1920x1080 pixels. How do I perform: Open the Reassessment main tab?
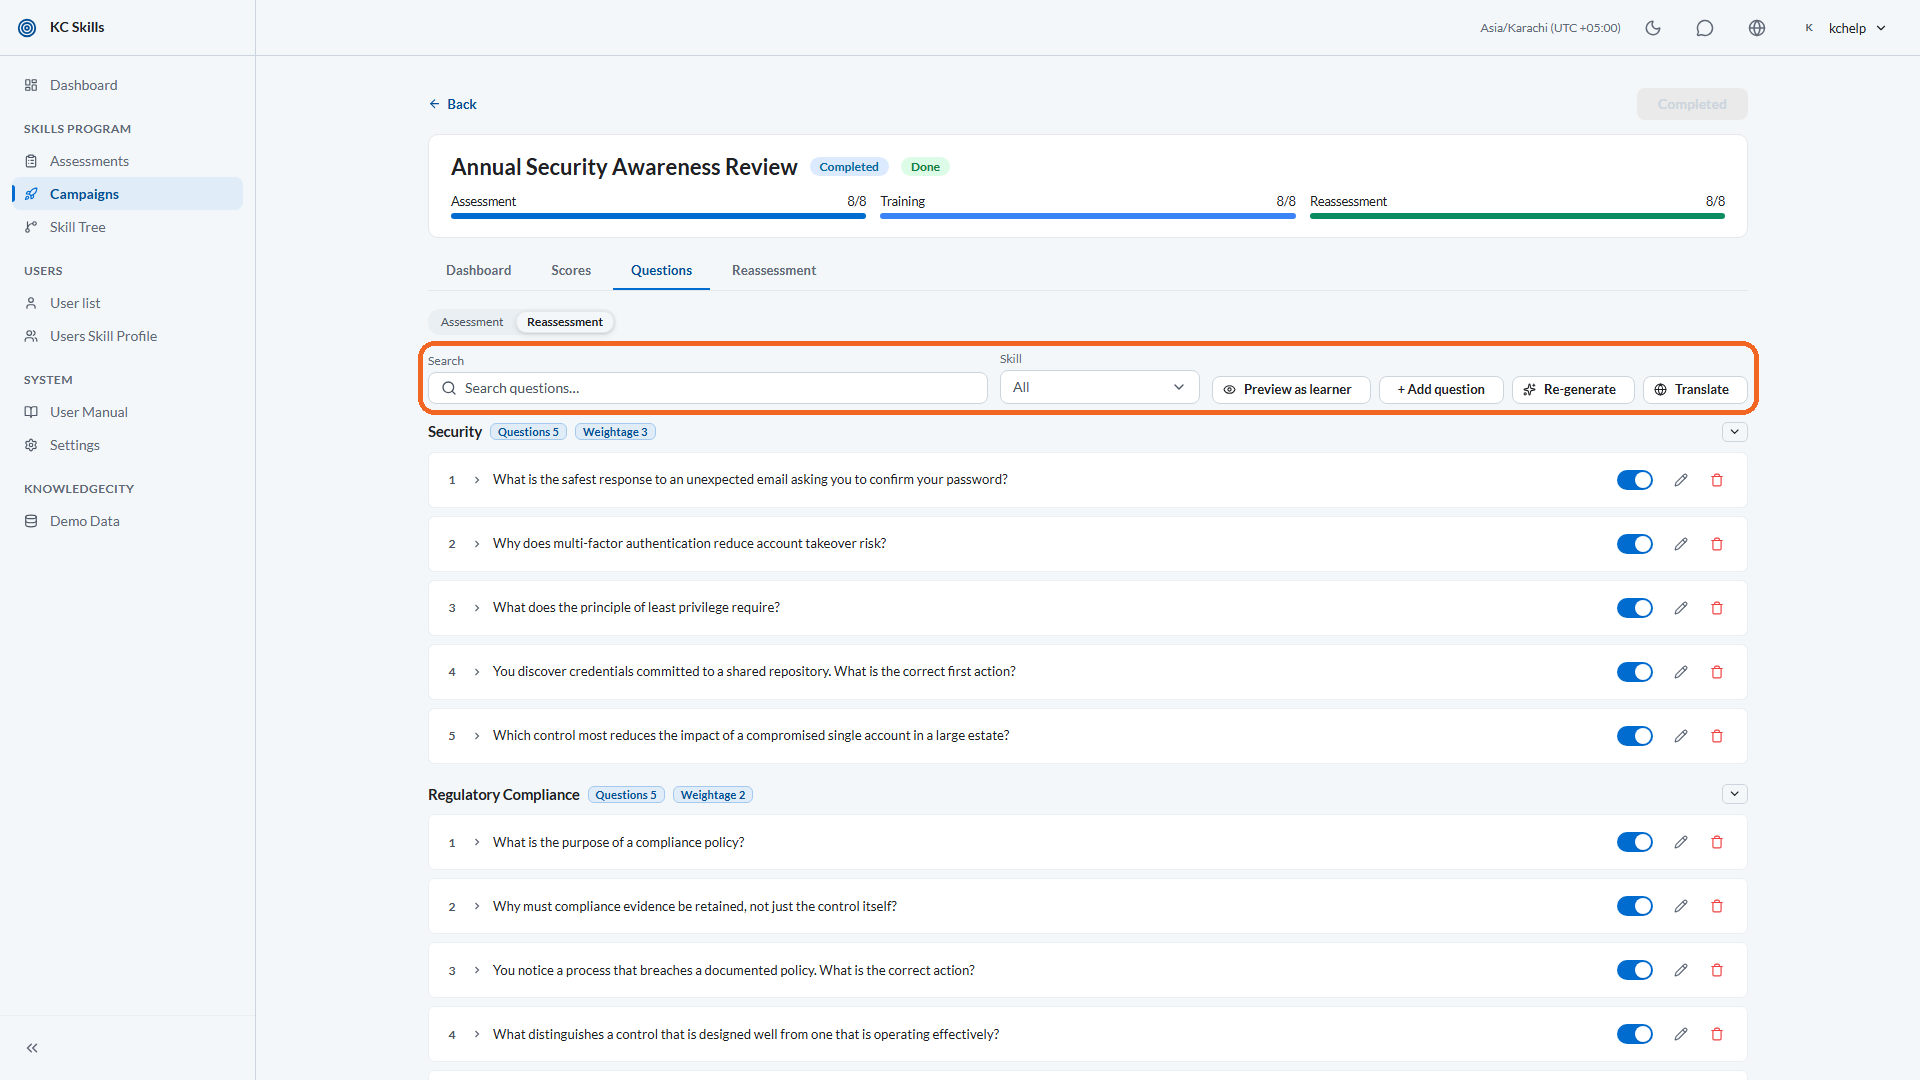[773, 270]
